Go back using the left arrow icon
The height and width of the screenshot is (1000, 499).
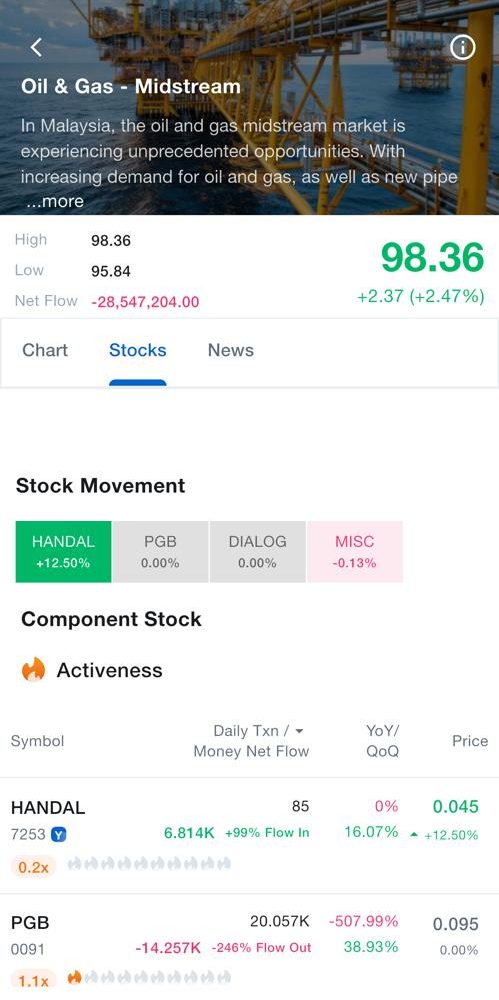point(36,47)
